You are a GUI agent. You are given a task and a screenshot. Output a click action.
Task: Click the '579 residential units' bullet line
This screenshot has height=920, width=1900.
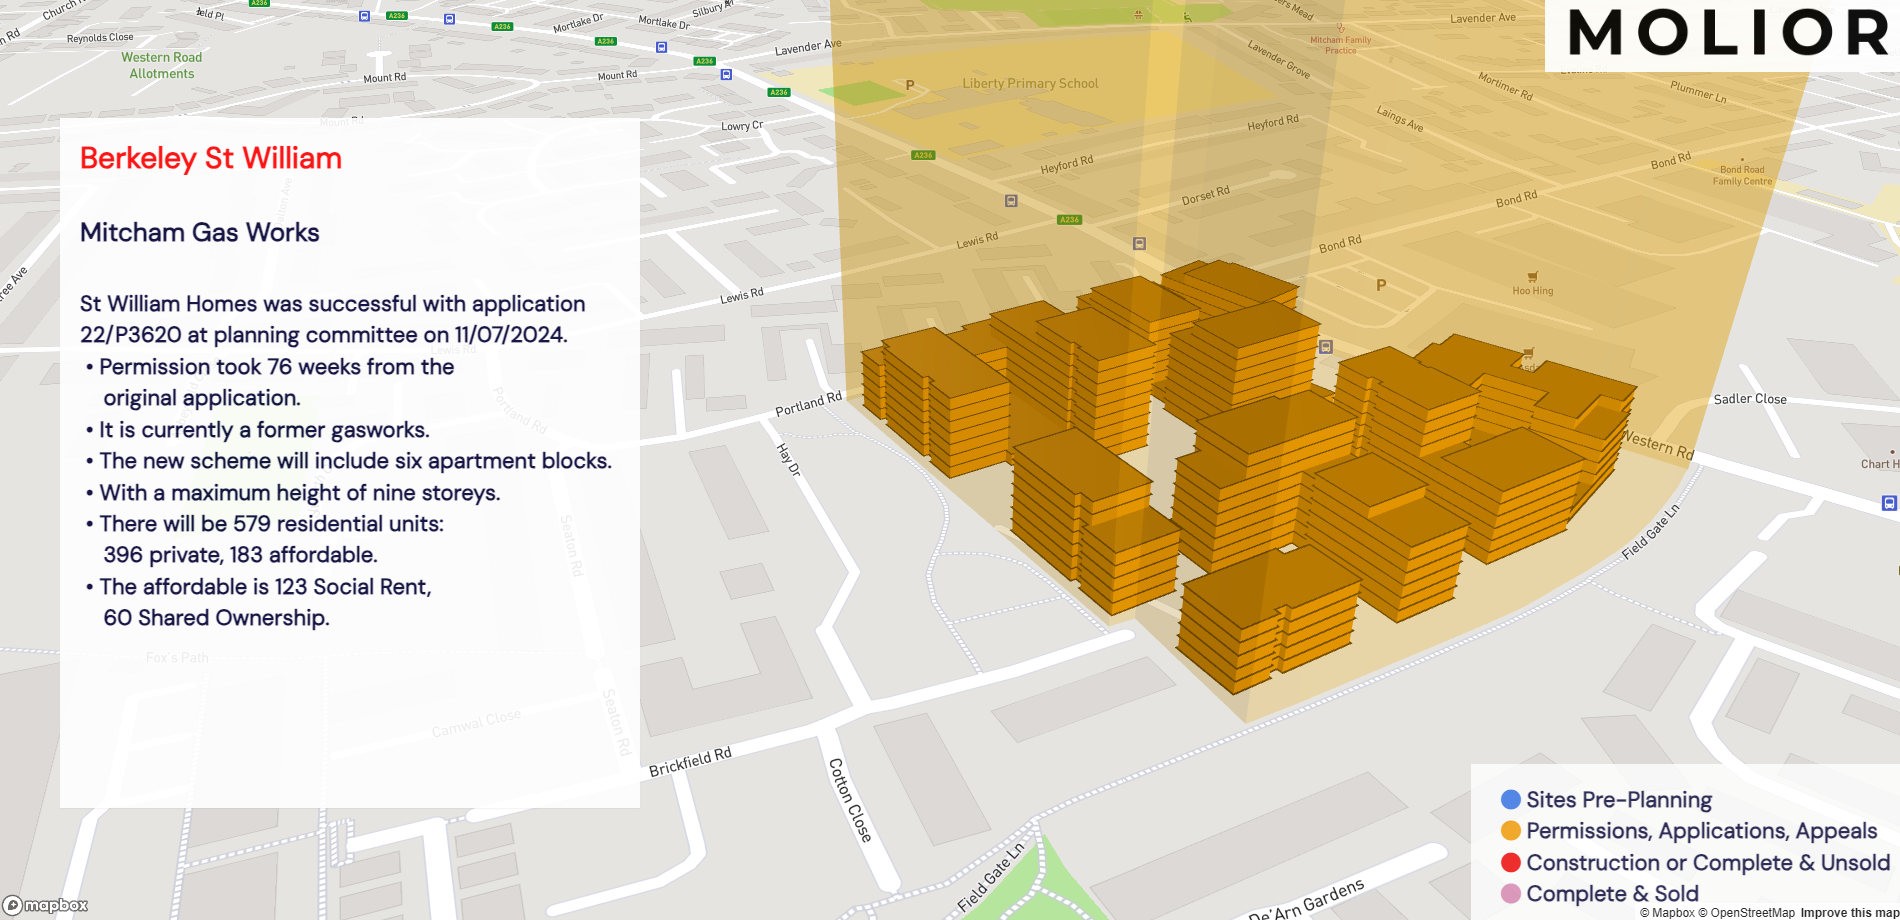pyautogui.click(x=264, y=524)
